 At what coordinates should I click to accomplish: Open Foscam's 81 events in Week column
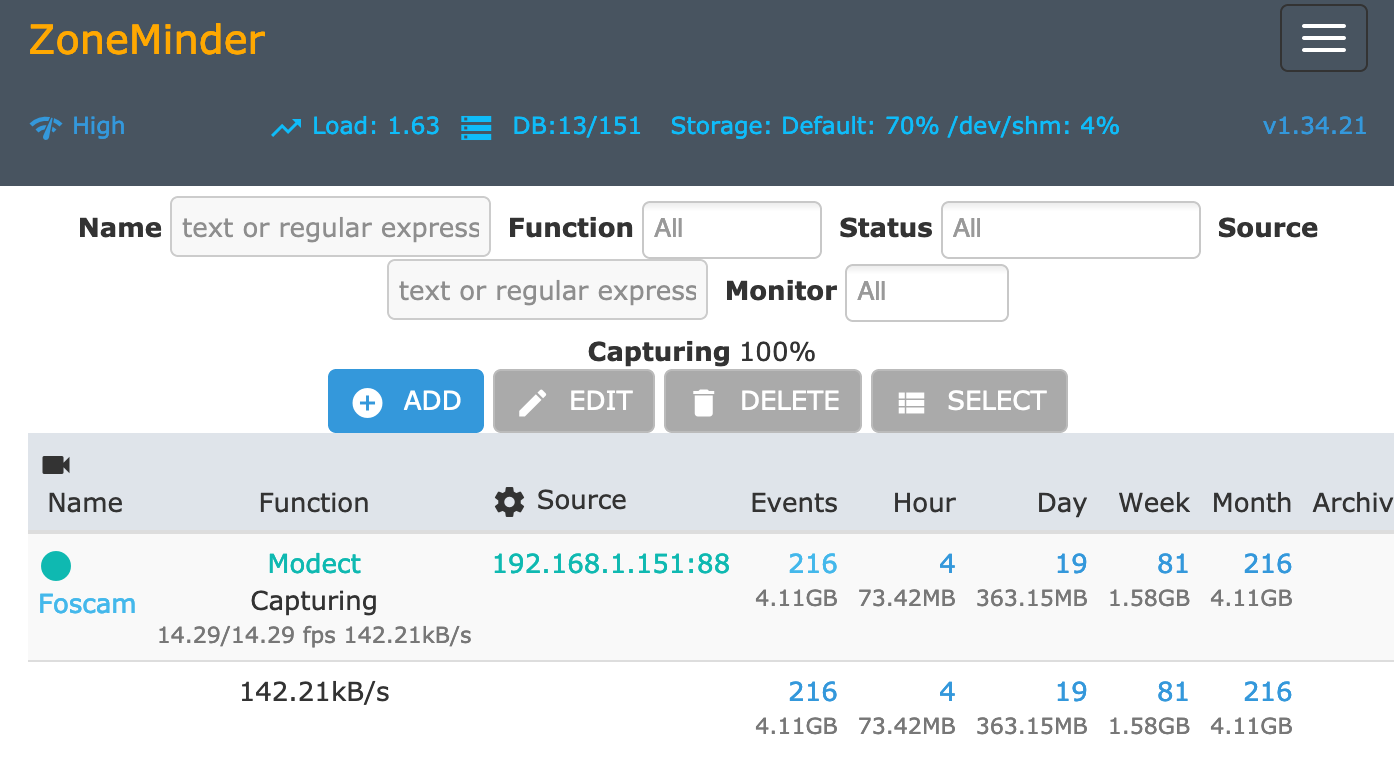(x=1173, y=564)
